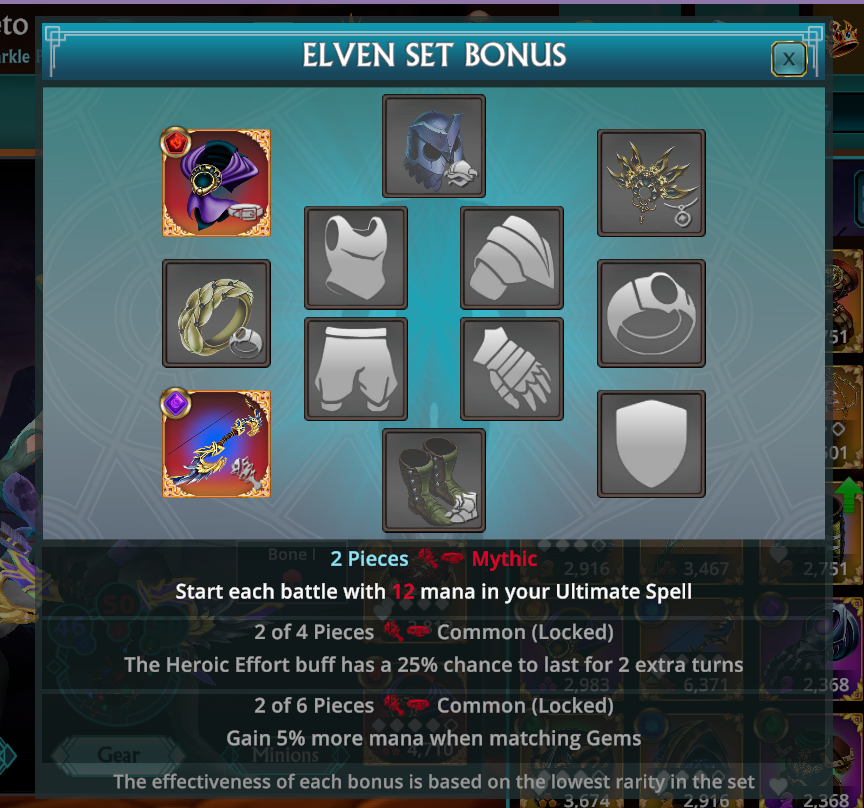Select the 2 of 6 Pieces locked bonus
864x808 pixels.
[434, 722]
